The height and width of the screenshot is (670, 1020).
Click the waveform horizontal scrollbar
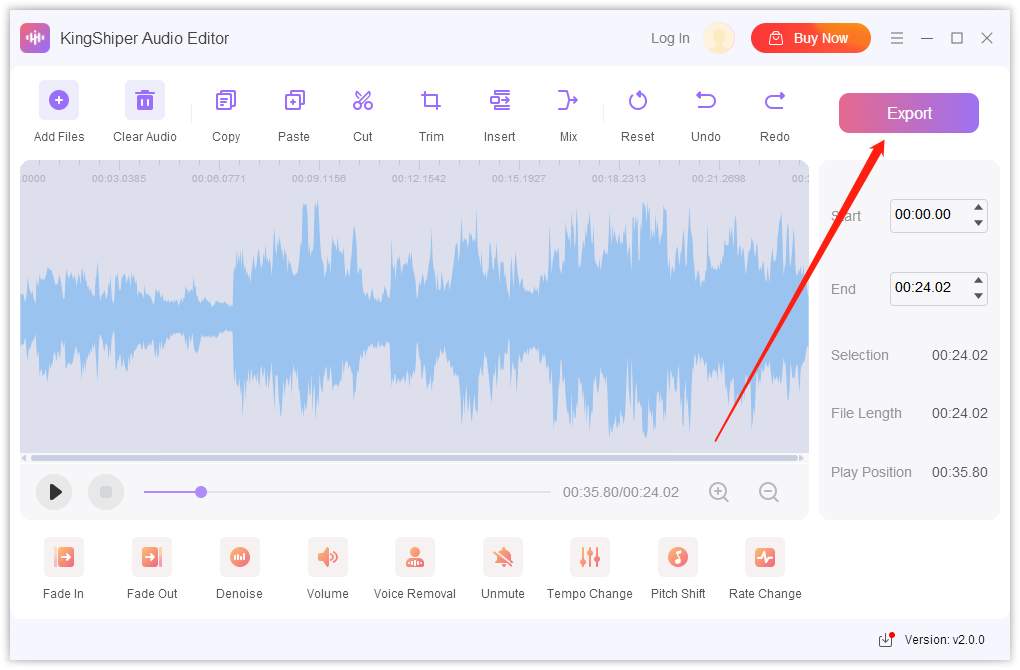(x=415, y=458)
